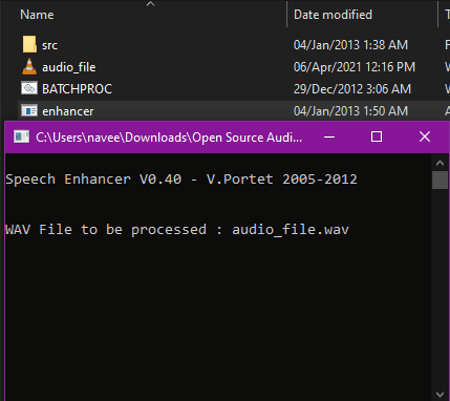Viewport: 450px width, 401px height.
Task: Click the console scrollbar down arrow
Action: point(440,394)
